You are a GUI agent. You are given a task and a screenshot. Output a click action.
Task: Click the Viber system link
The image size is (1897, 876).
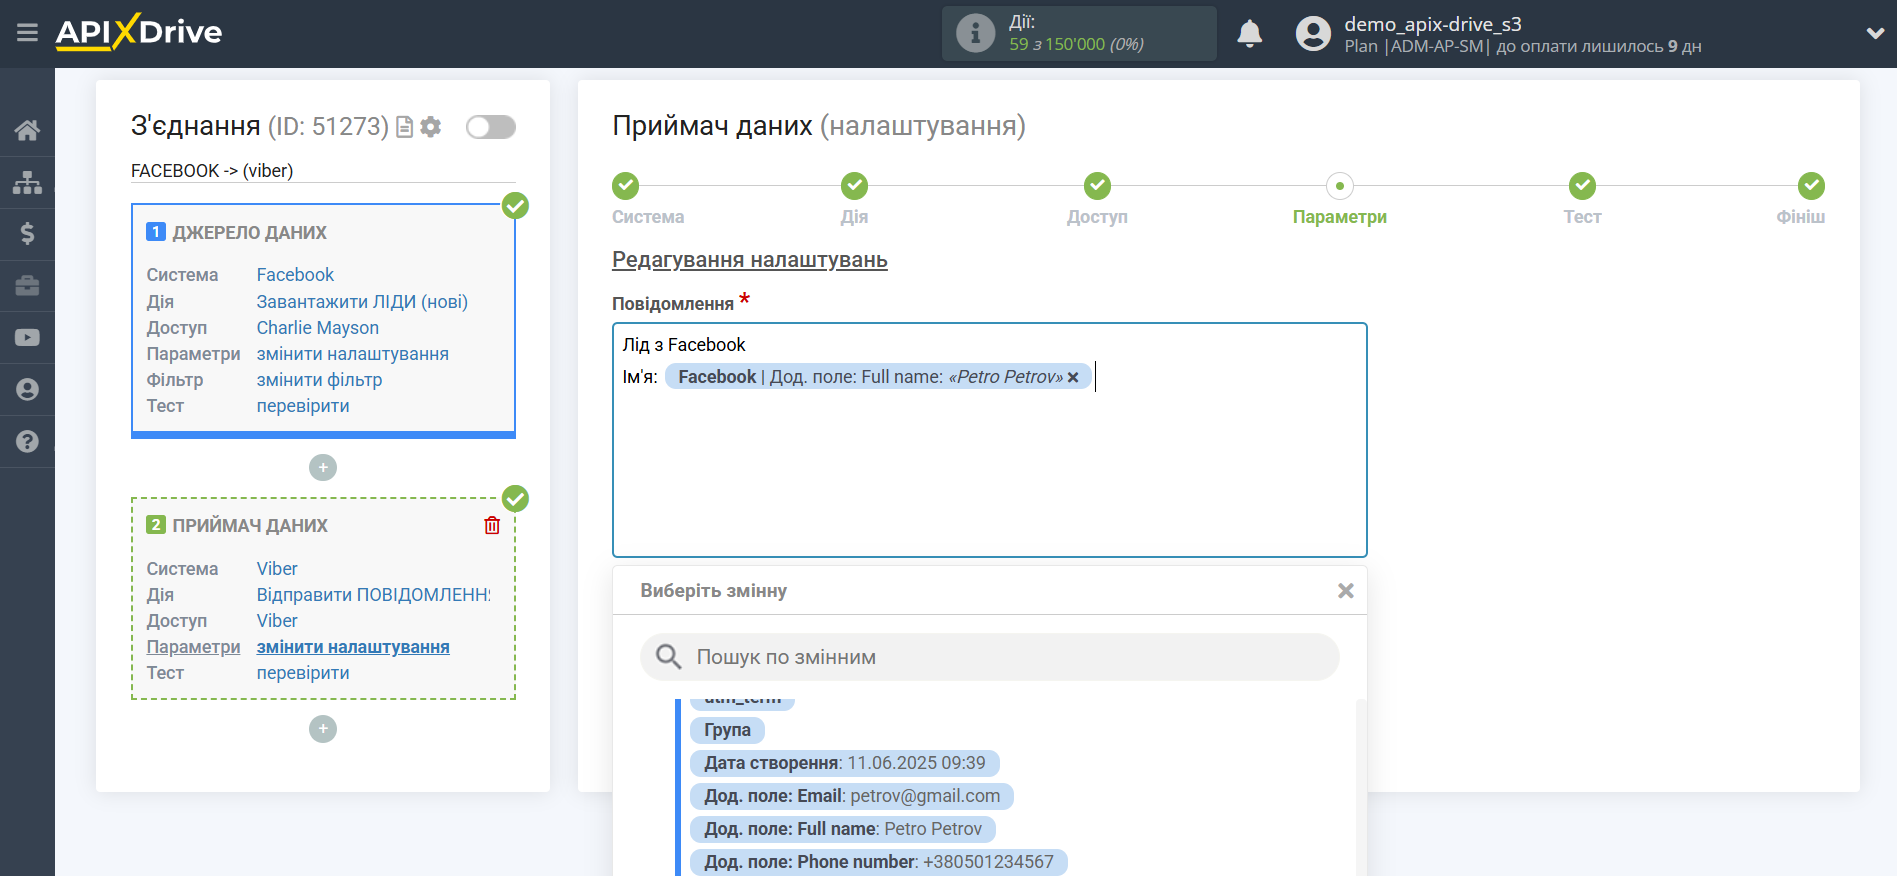277,569
